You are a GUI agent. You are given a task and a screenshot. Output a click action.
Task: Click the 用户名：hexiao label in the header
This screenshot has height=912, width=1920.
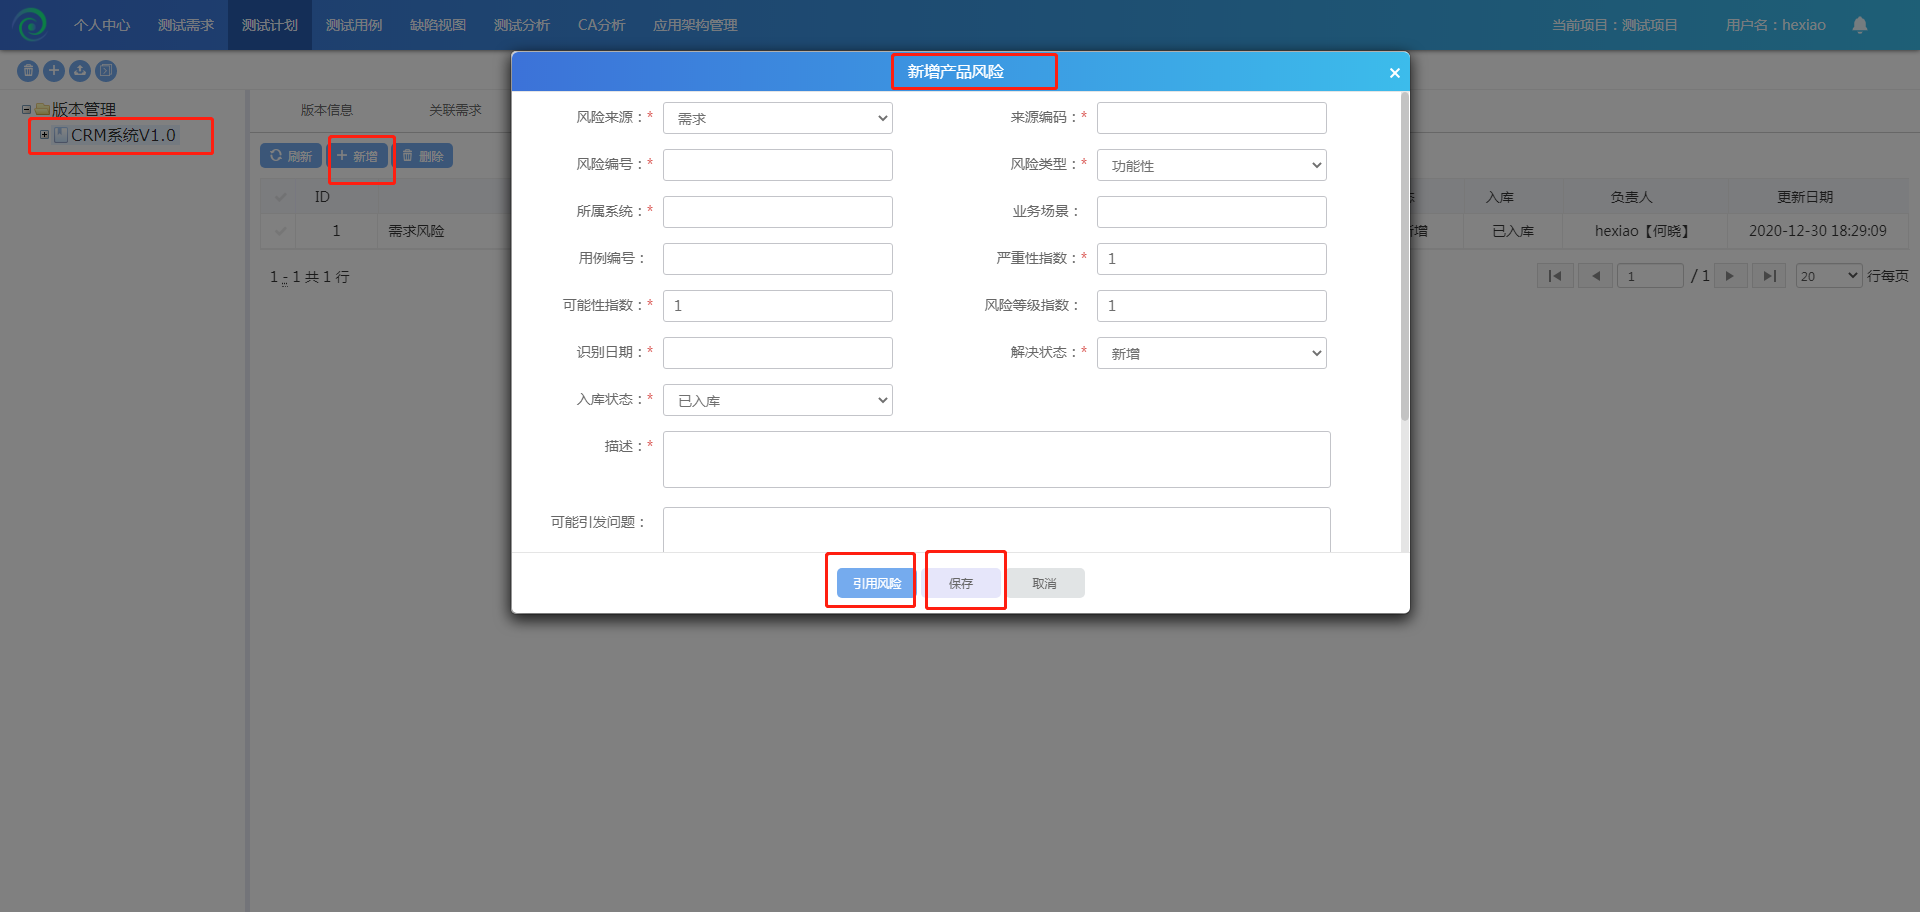coord(1775,25)
